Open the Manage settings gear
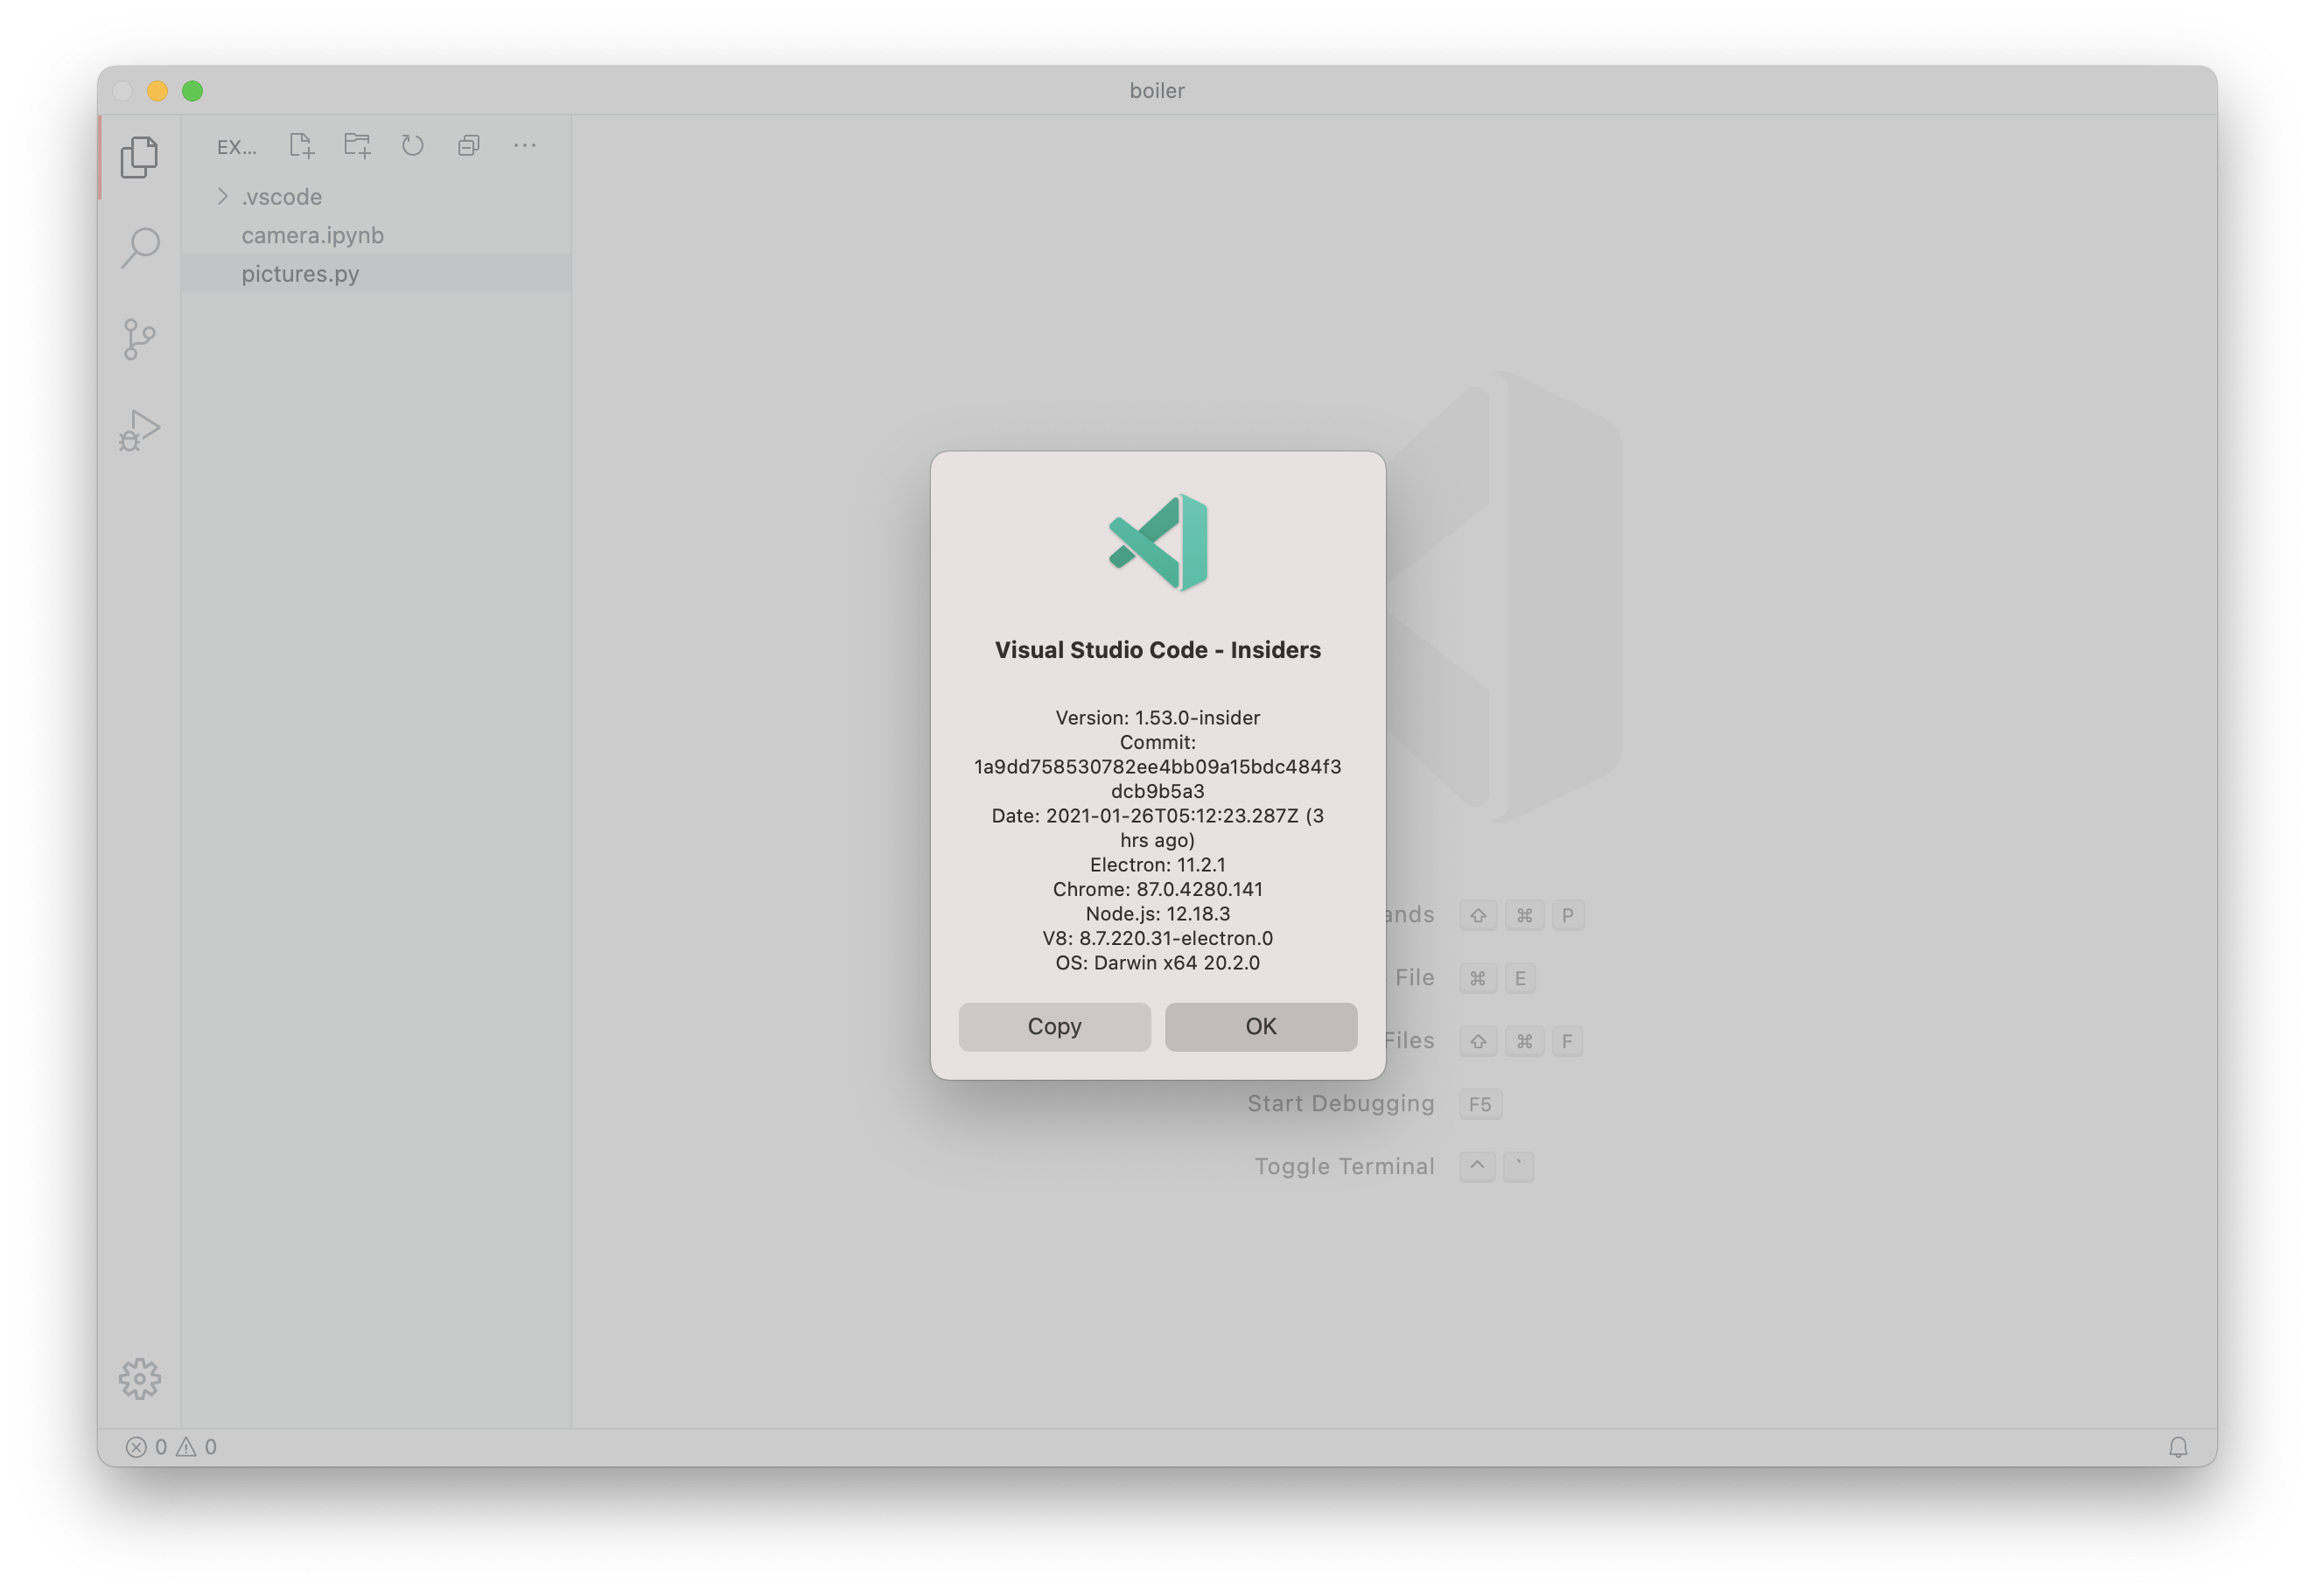Screen dimensions: 2315x1596 (x=139, y=1378)
